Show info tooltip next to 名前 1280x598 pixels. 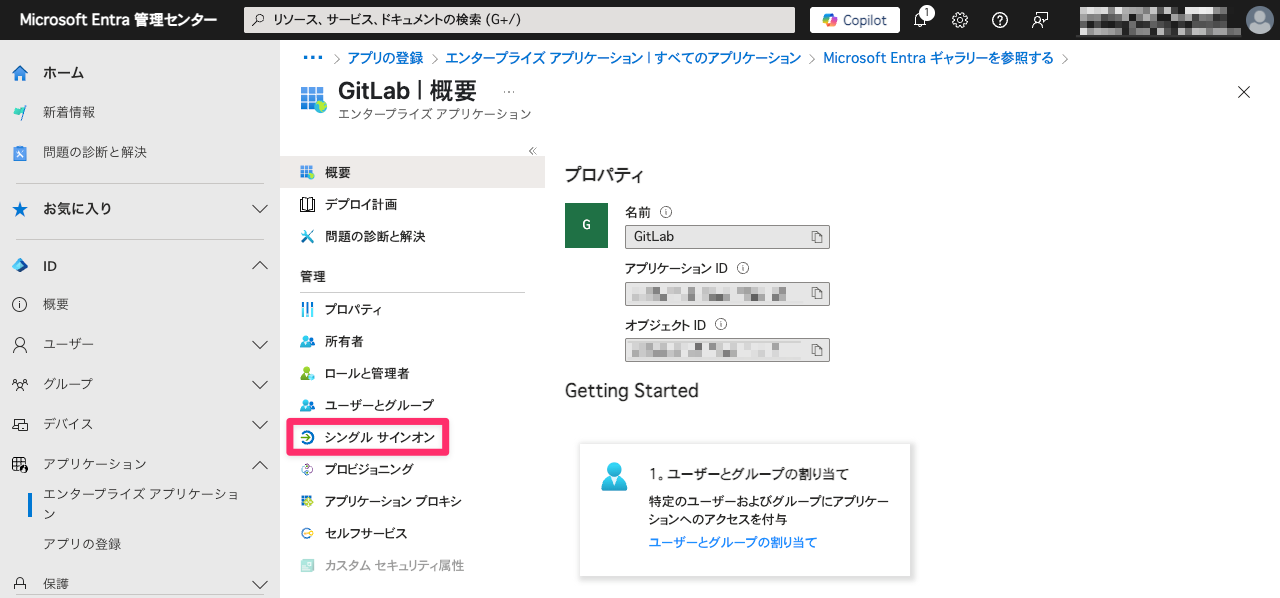point(666,212)
